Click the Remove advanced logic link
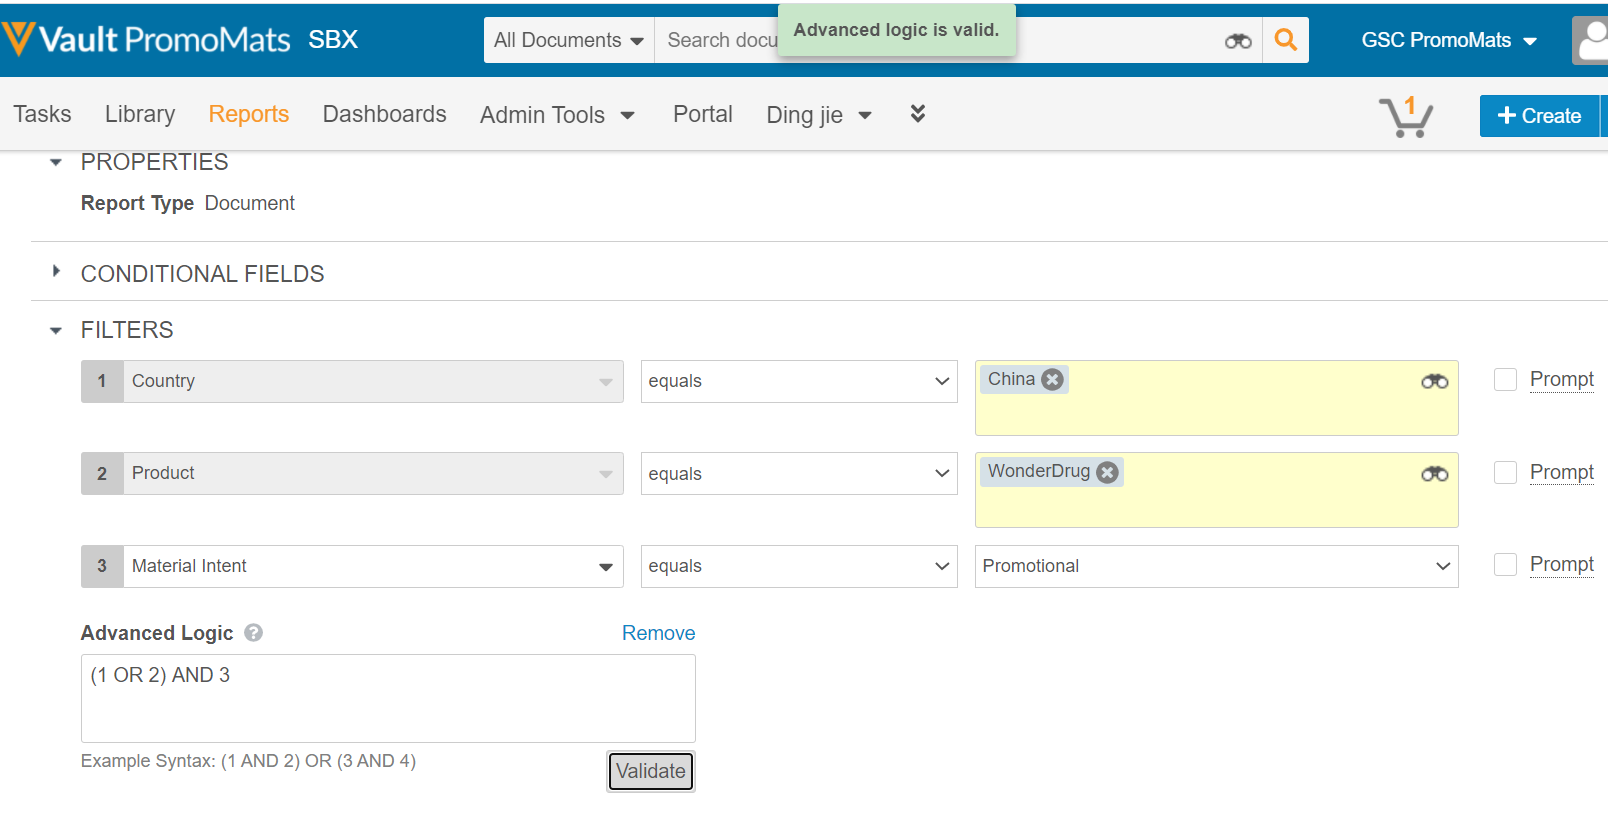Viewport: 1608px width, 821px height. [x=658, y=633]
